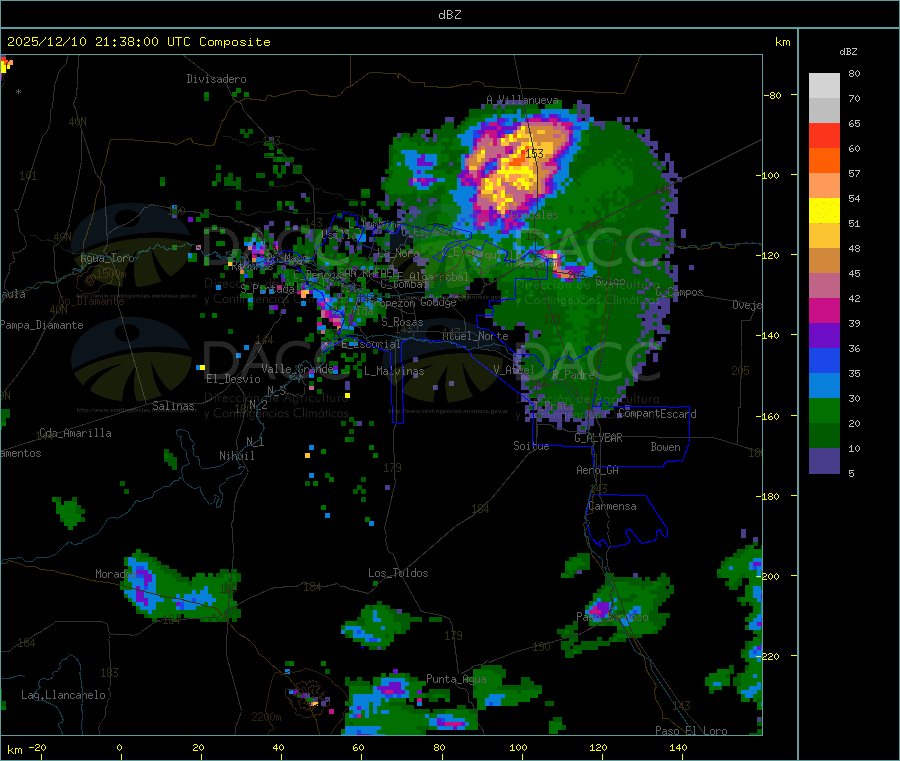Viewport: 900px width, 761px height.
Task: Click the yellow 51–54 dBZ legend swatch
Action: (x=824, y=211)
